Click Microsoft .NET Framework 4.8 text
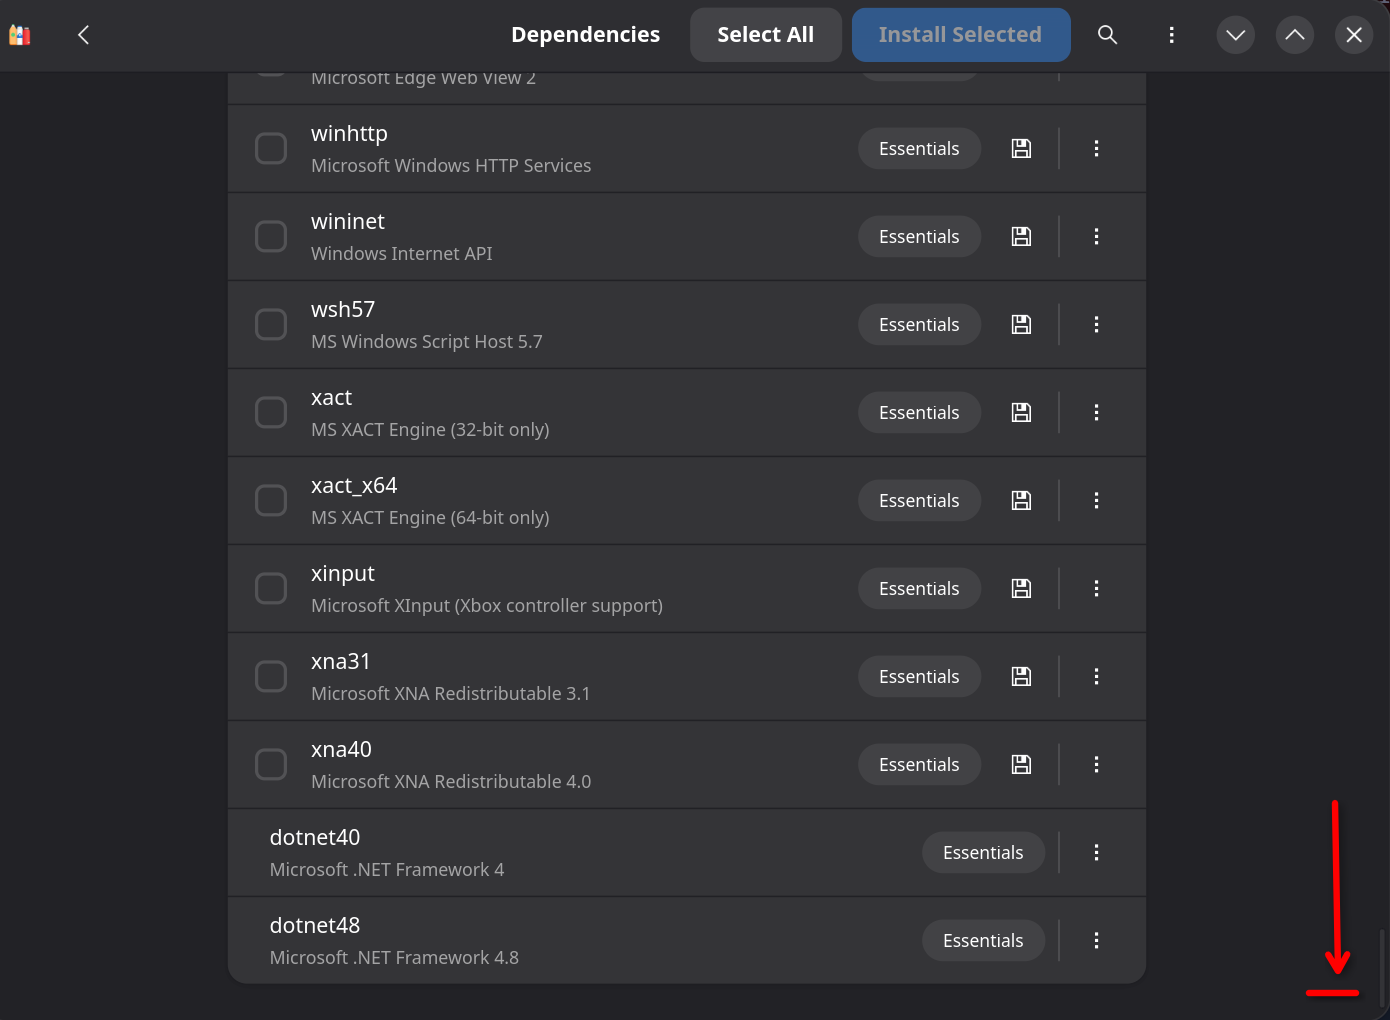The image size is (1390, 1020). (x=394, y=958)
